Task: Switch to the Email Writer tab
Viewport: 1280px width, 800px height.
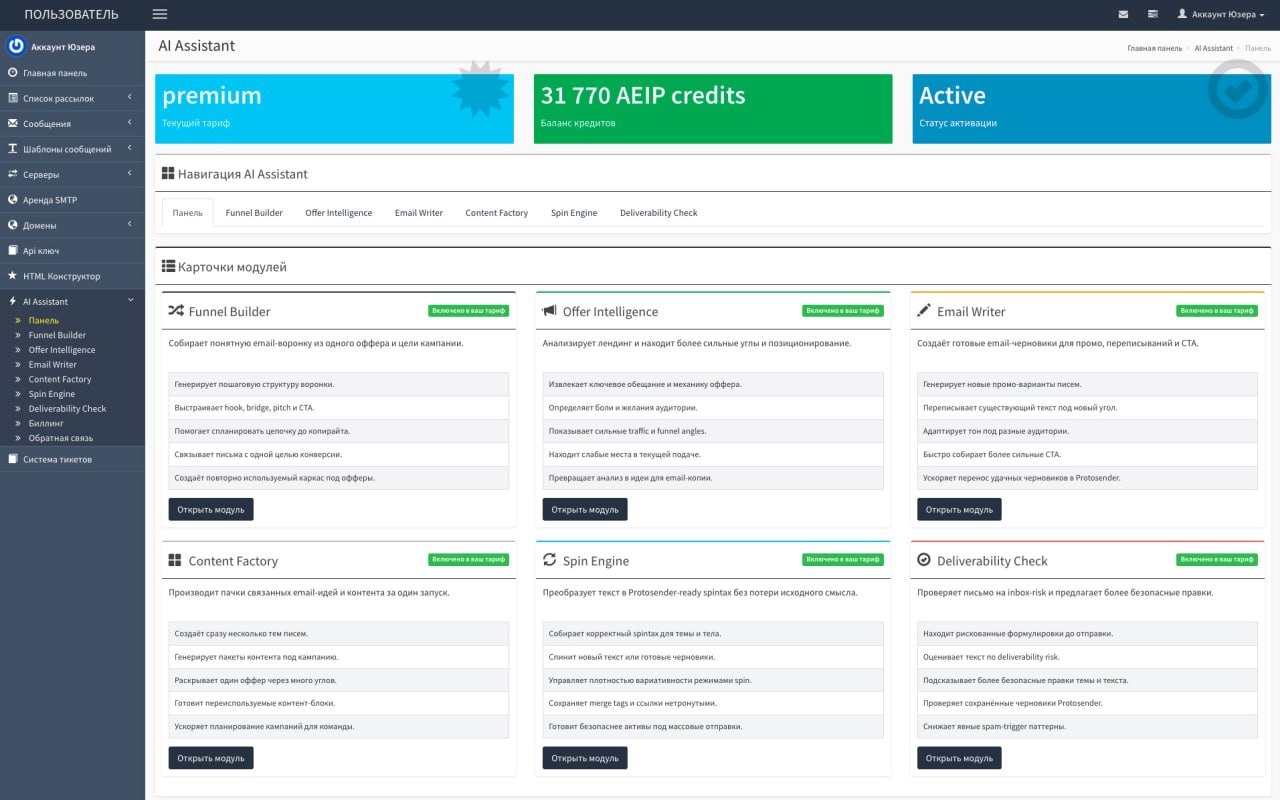Action: coord(418,213)
